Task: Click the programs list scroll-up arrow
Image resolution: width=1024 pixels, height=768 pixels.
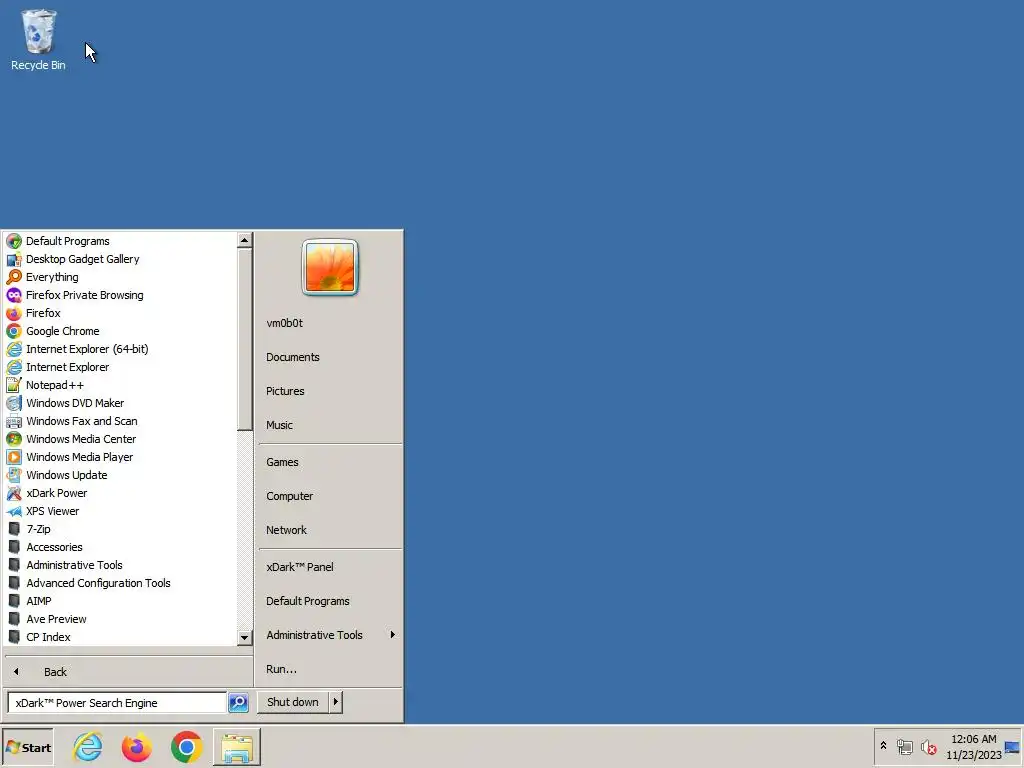Action: tap(244, 240)
